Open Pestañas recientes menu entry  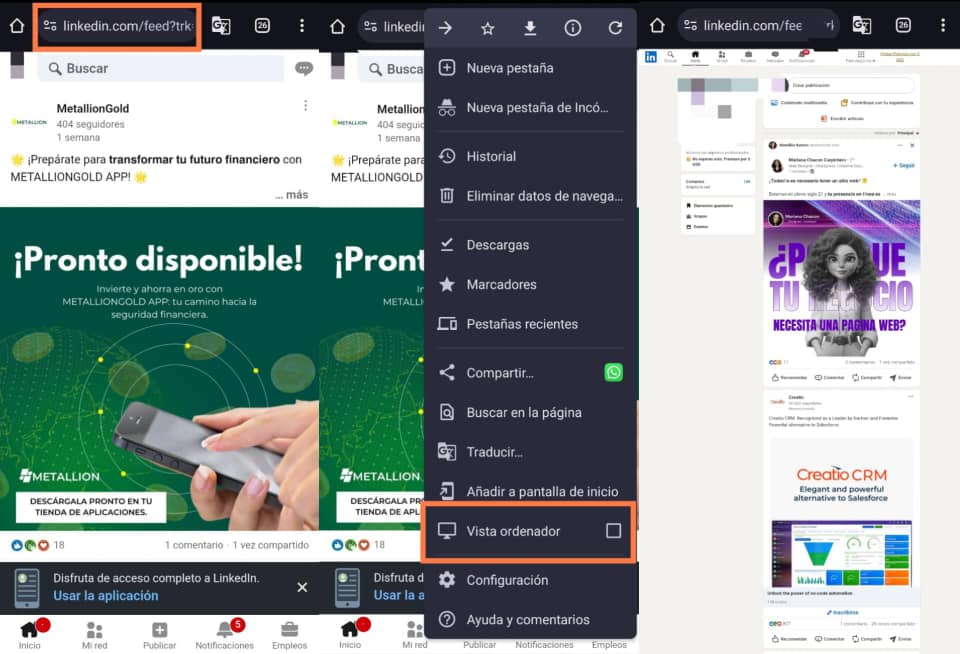(531, 324)
